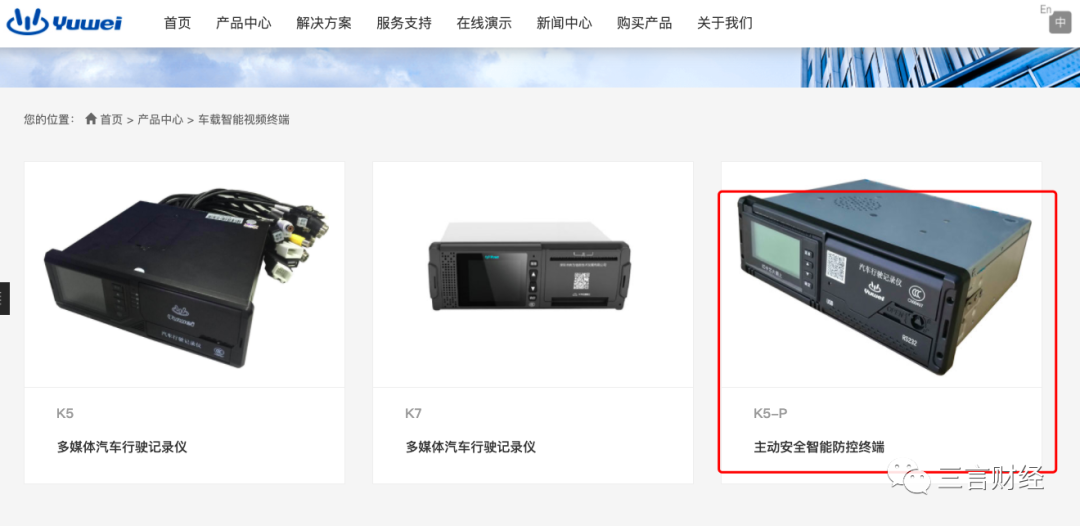Click K7 多媒体汽车行驶记录仪 title
Viewport: 1080px width, 526px height.
(x=470, y=448)
